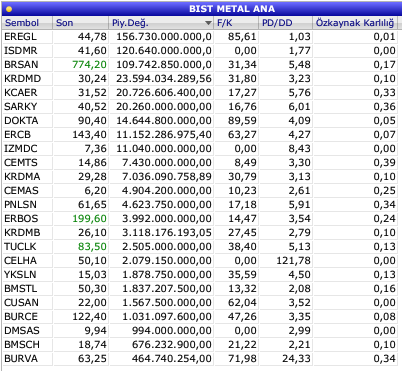The image size is (402, 371).
Task: Click DOKTA's F/K value 89,59
Action: (x=242, y=121)
